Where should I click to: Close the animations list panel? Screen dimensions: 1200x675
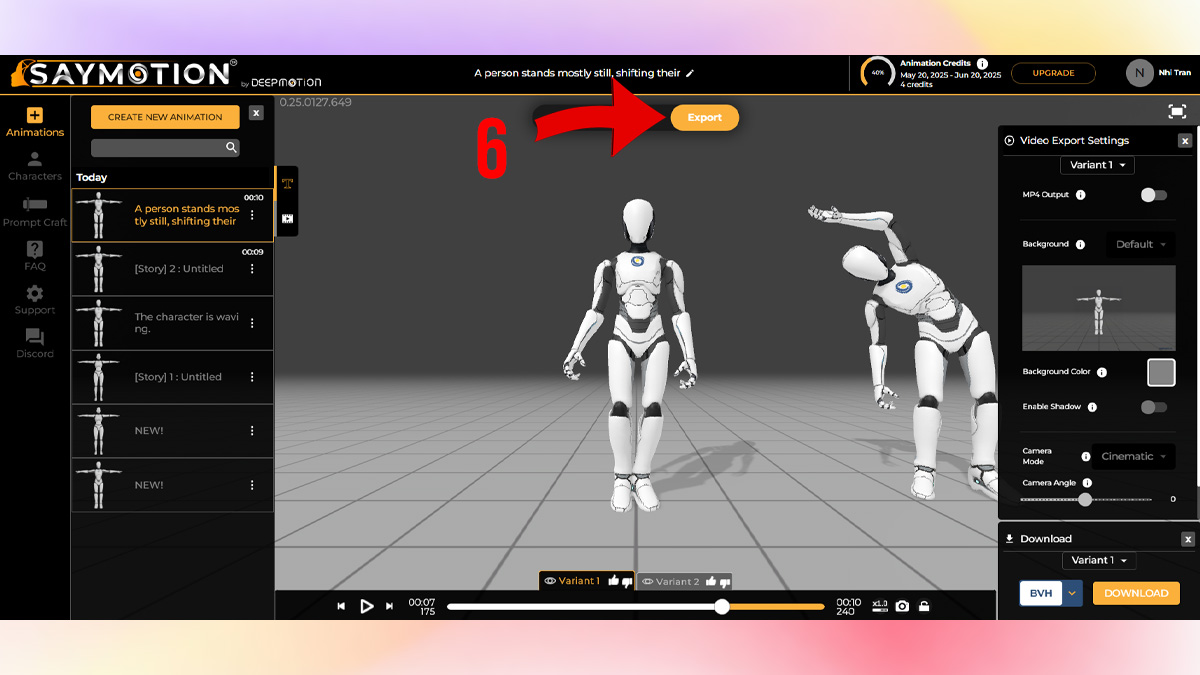pos(256,113)
